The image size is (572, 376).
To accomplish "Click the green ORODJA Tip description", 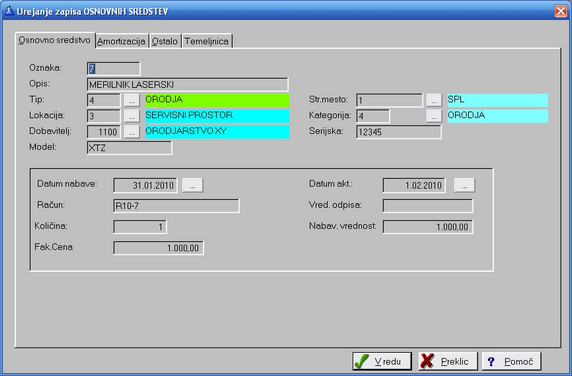I will point(217,100).
